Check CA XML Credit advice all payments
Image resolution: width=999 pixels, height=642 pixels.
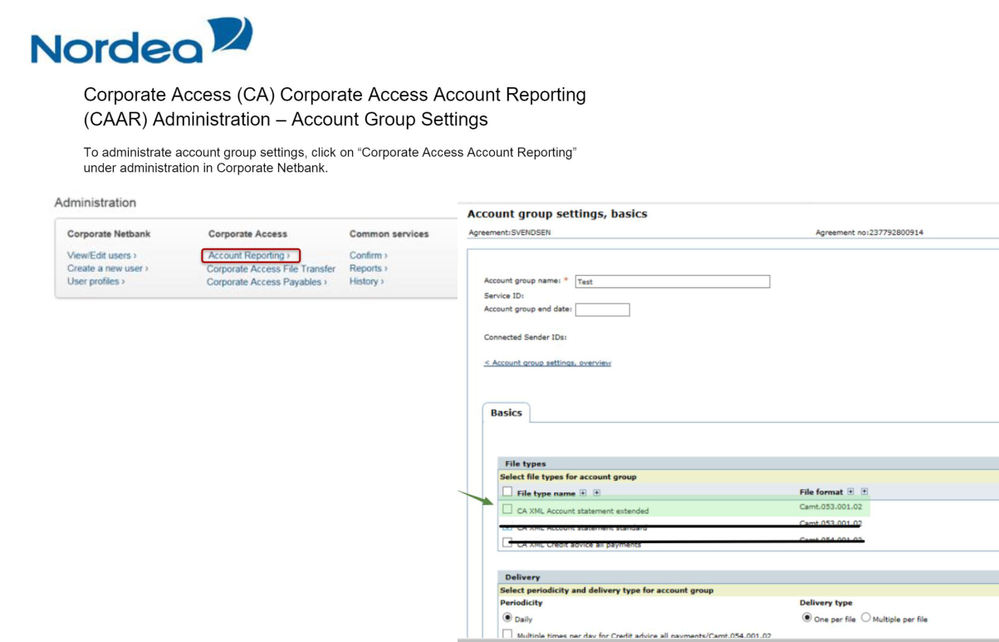tap(507, 543)
